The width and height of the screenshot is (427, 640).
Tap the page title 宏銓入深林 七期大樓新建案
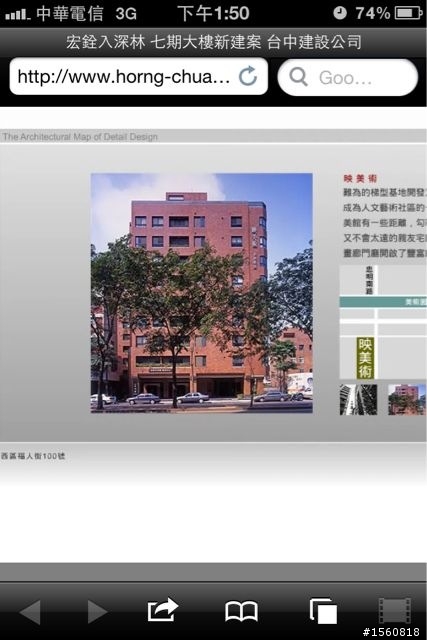coord(163,42)
